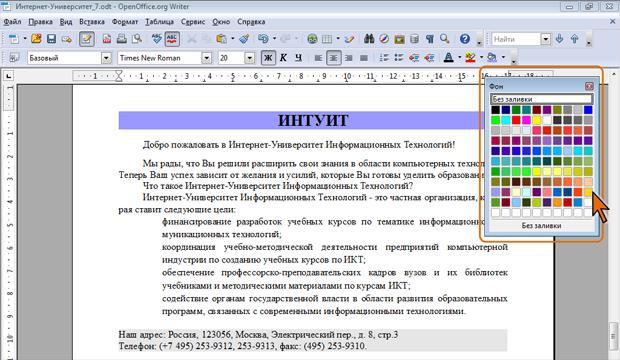Open the Paste options arrow
Image resolution: width=620 pixels, height=360 pixels.
tap(232, 39)
